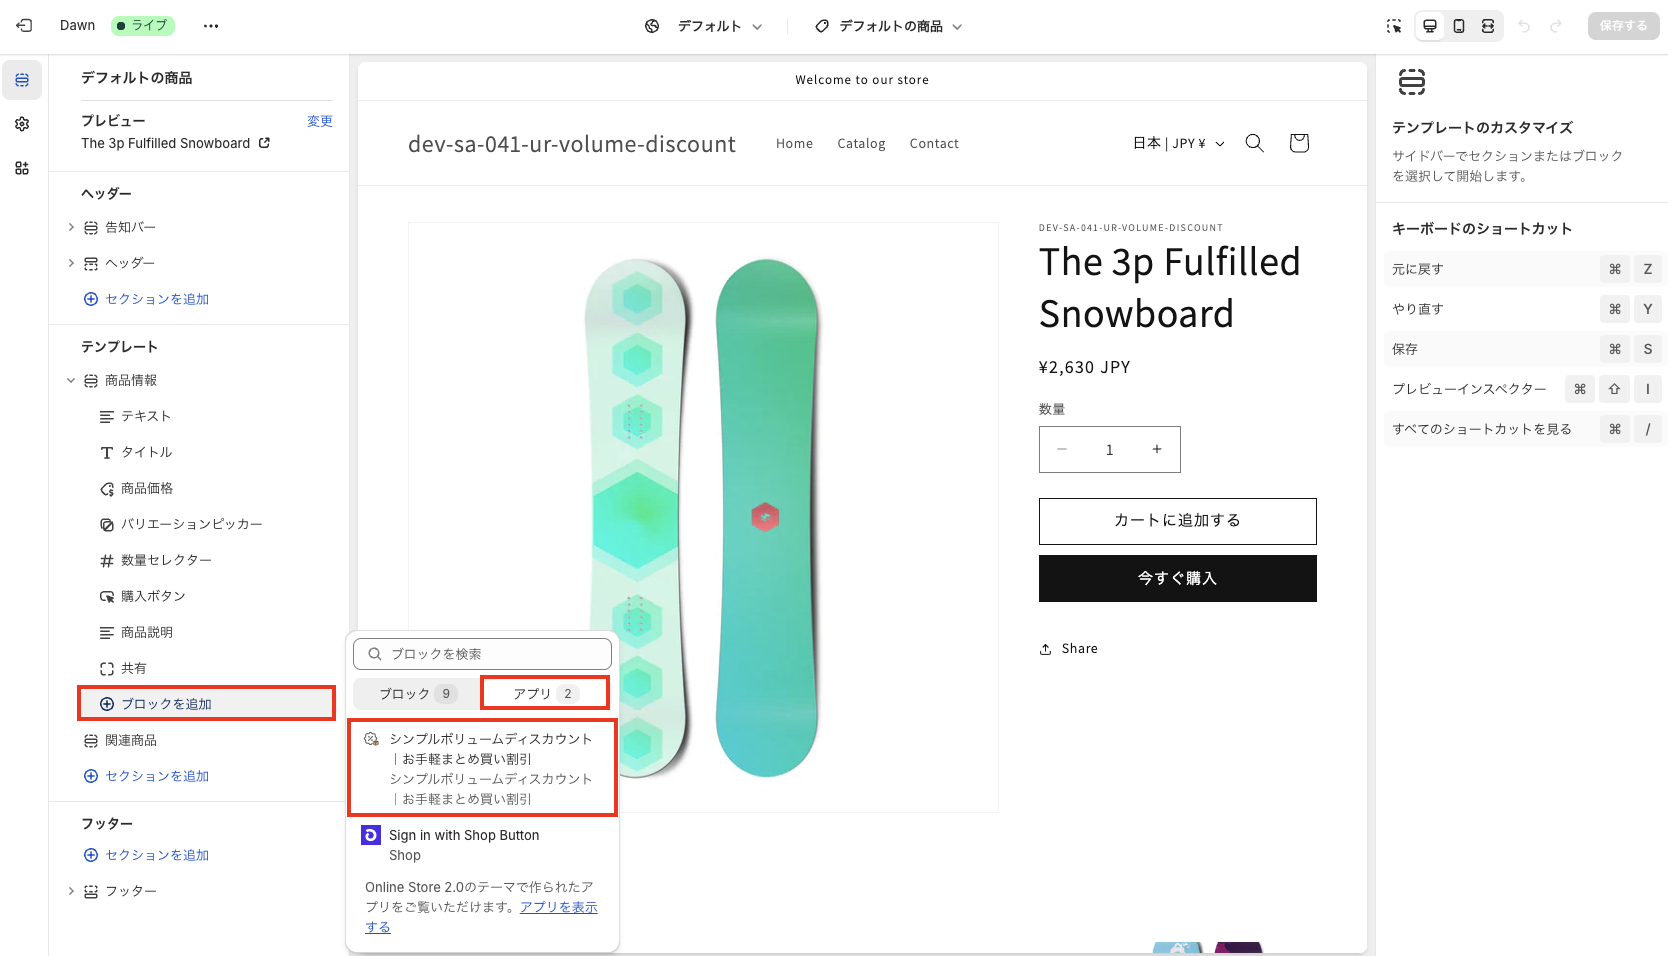Open theme settings gear in left sidebar

pyautogui.click(x=21, y=124)
